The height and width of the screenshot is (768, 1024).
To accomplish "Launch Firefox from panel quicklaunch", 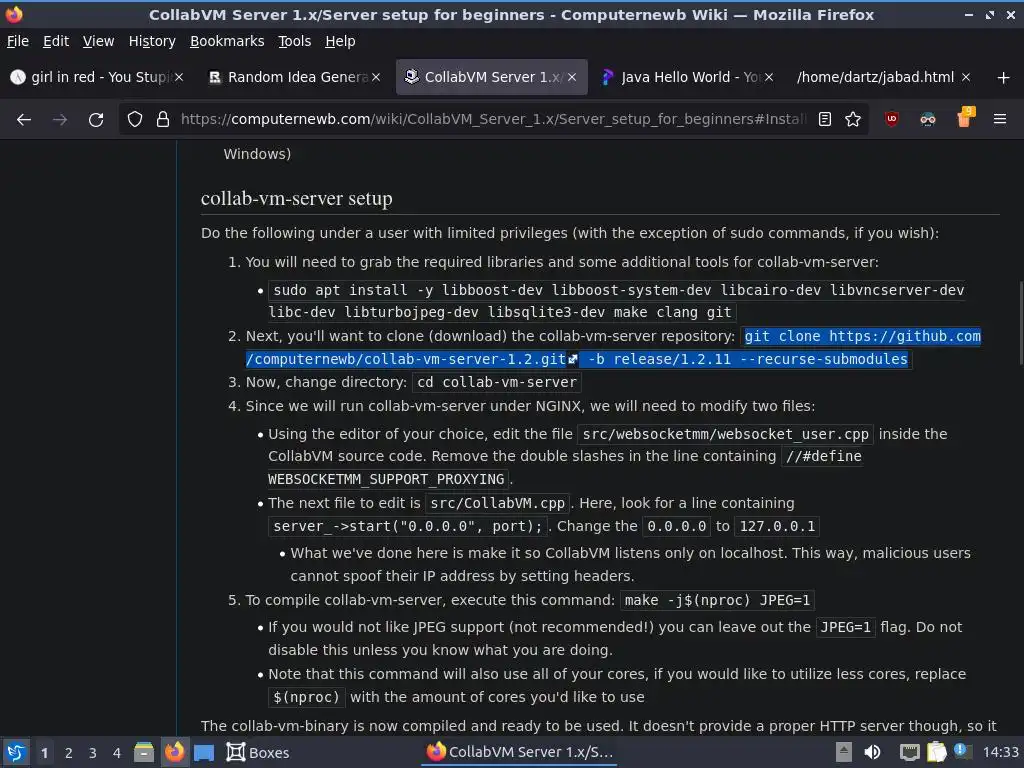I will pos(174,752).
